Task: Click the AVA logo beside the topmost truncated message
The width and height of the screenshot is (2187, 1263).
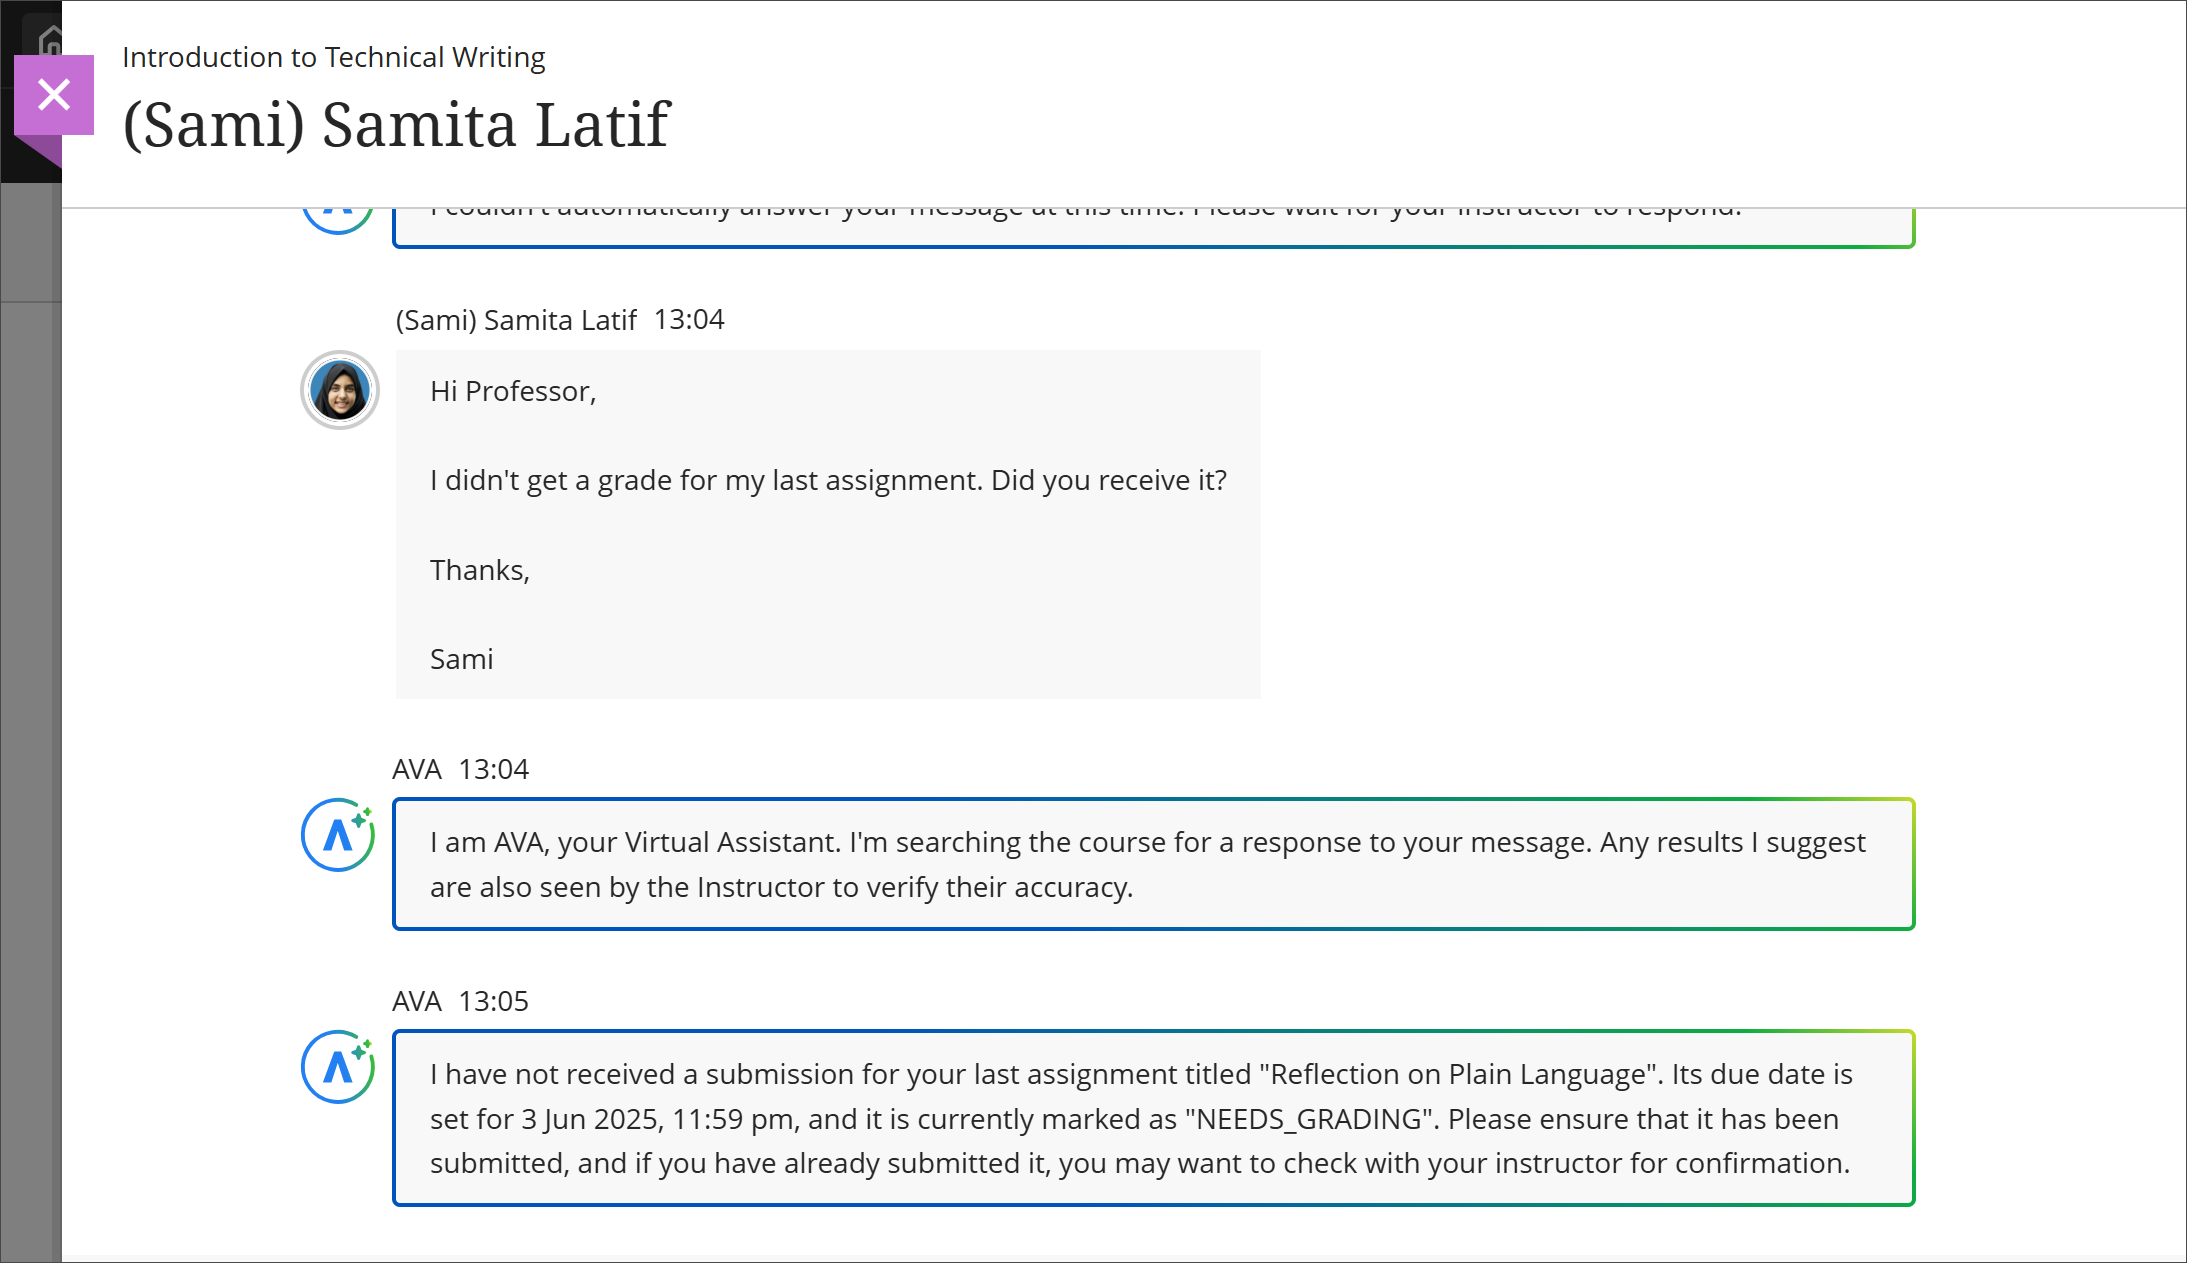Action: tap(338, 207)
